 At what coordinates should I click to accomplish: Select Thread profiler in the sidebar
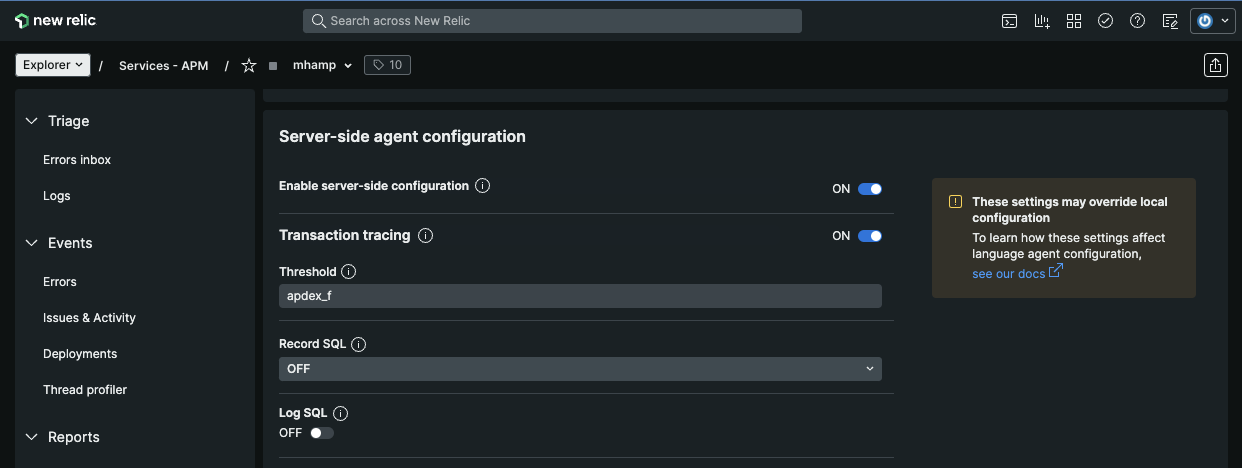coord(85,390)
